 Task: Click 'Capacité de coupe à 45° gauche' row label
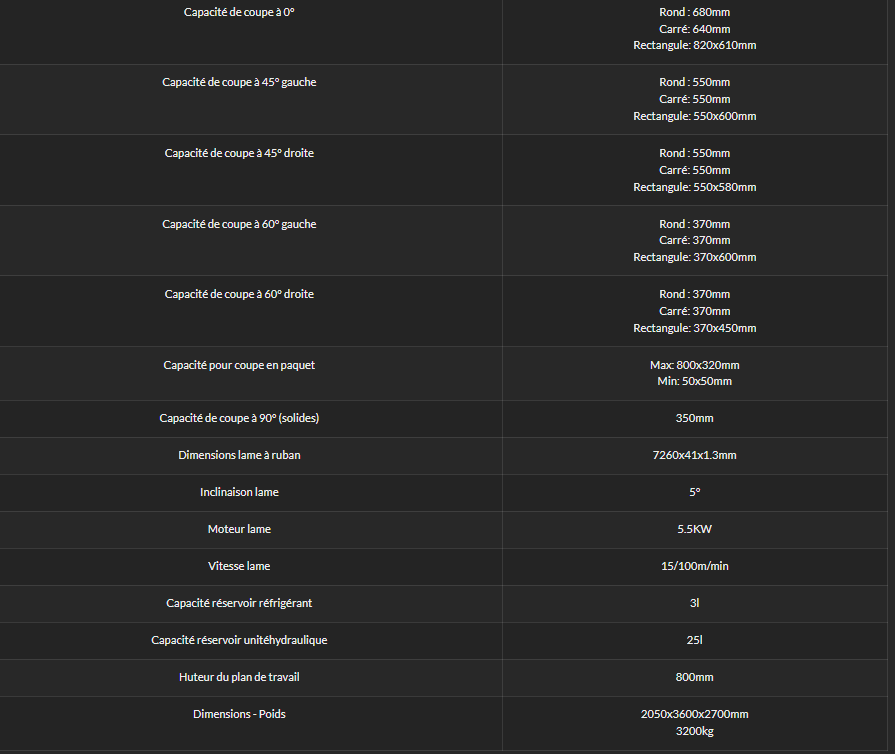pyautogui.click(x=239, y=82)
